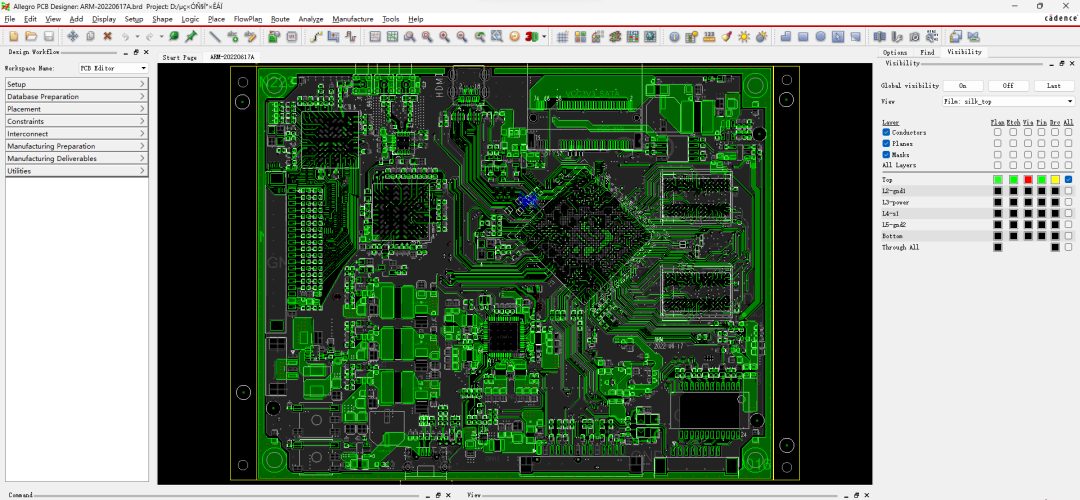The height and width of the screenshot is (500, 1080).
Task: Uncheck the Conductors layer checkbox
Action: point(886,132)
